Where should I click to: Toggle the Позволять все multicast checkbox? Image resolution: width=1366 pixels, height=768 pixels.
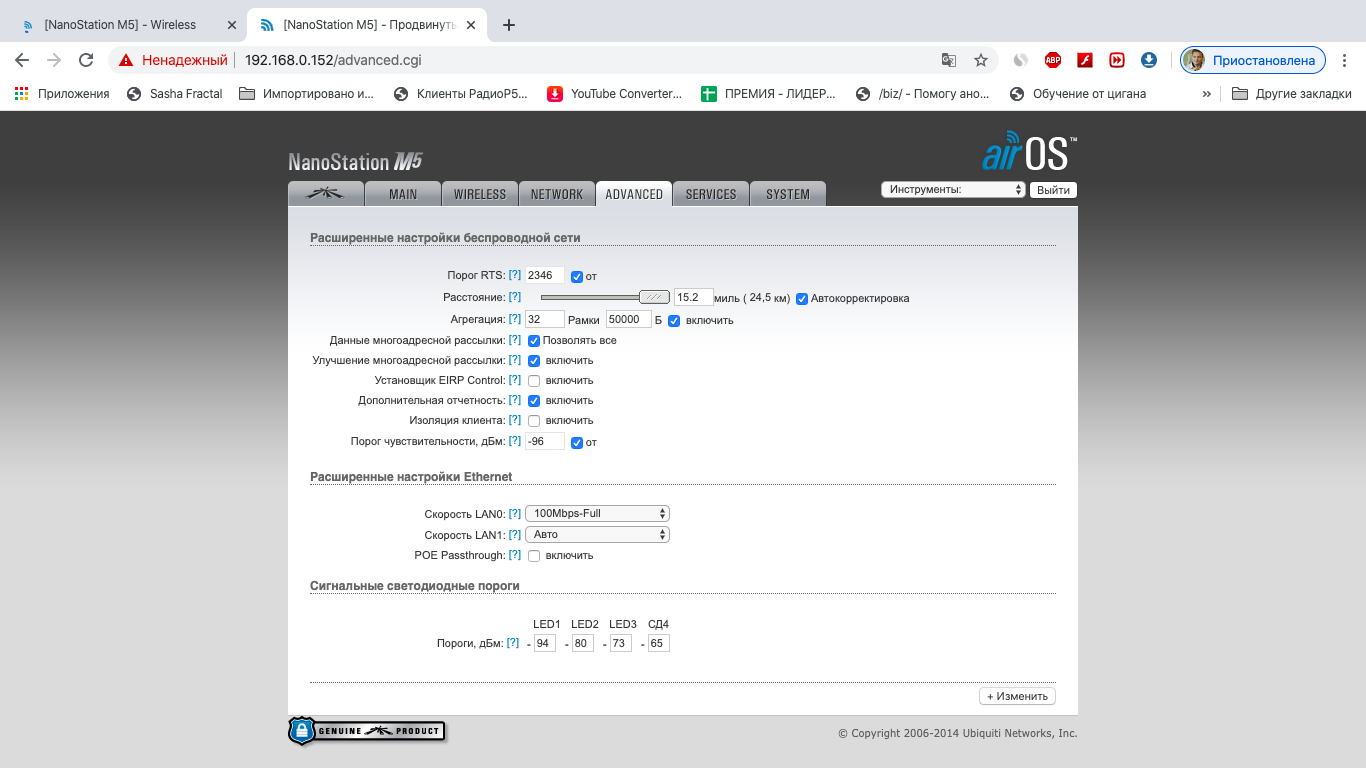pyautogui.click(x=534, y=341)
